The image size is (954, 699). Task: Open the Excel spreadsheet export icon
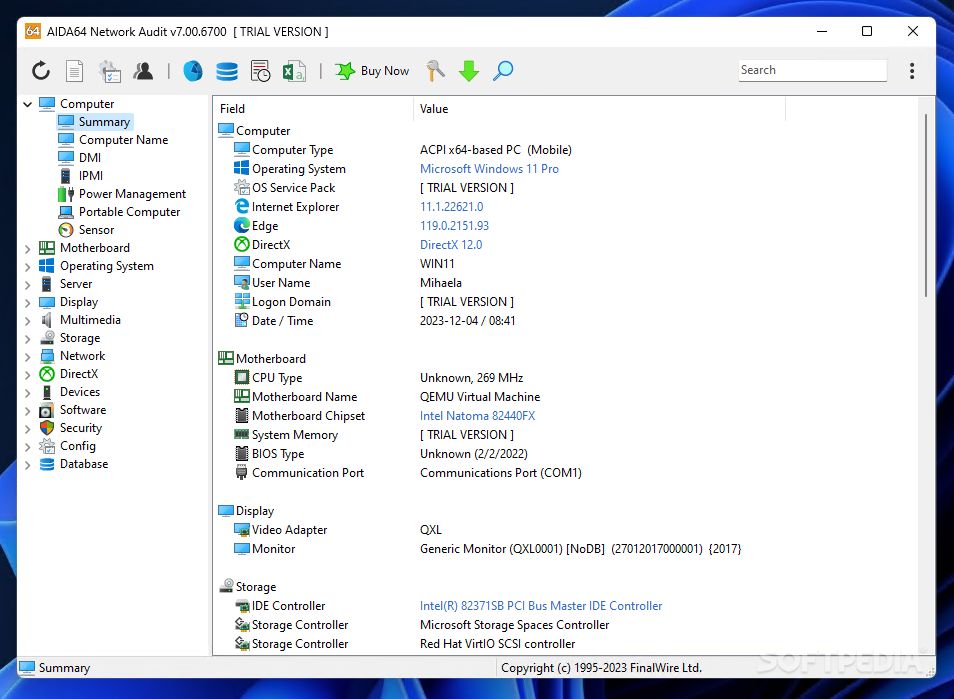[294, 71]
